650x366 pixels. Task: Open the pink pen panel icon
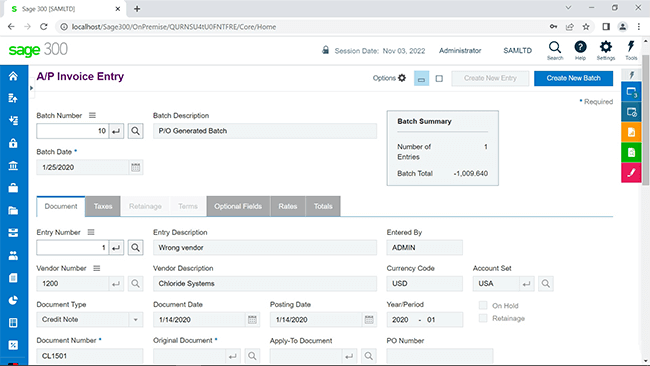click(631, 172)
